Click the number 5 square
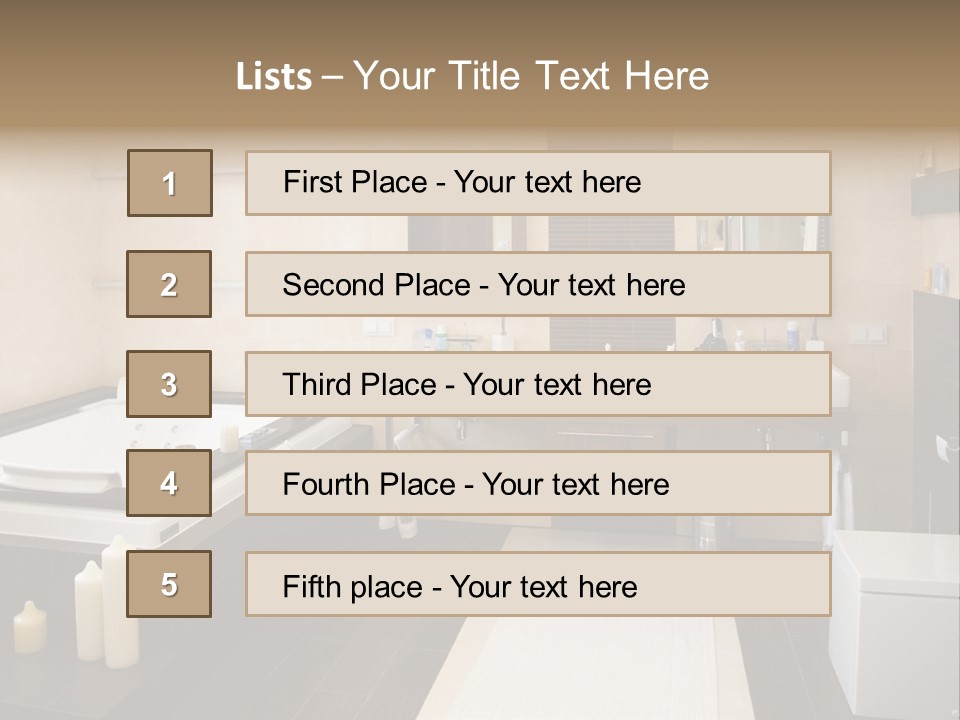960x720 pixels. (169, 584)
